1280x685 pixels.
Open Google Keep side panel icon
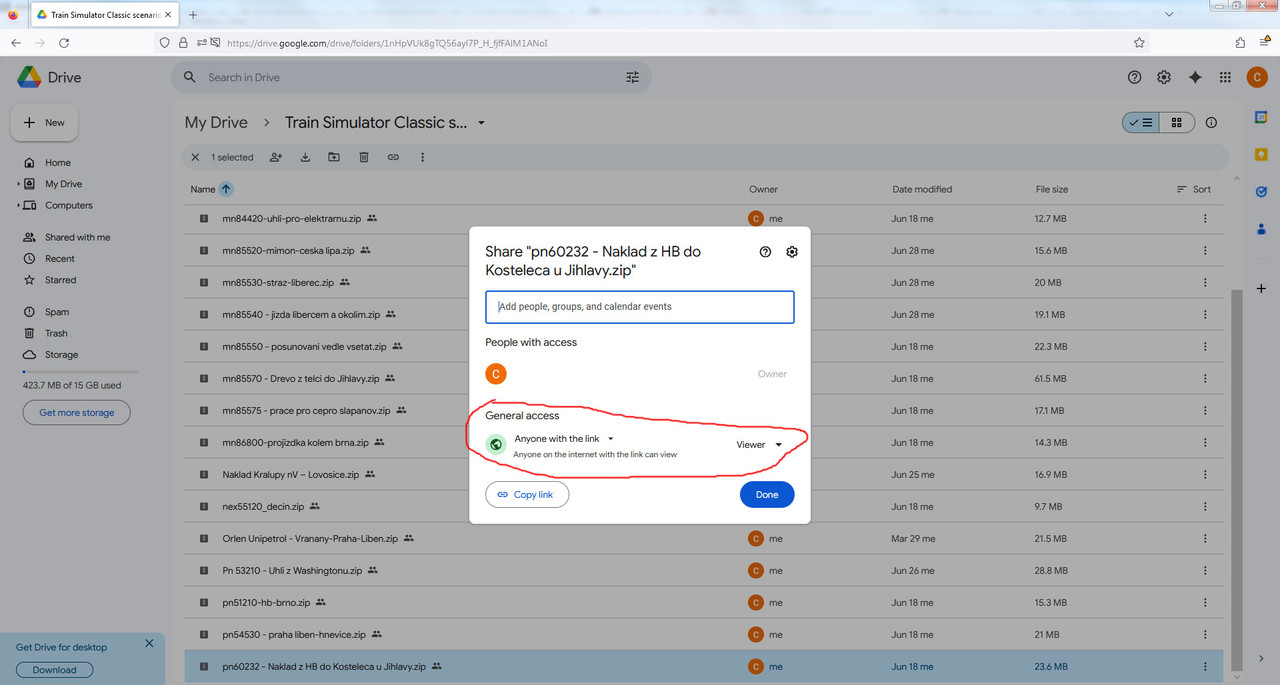pos(1261,154)
